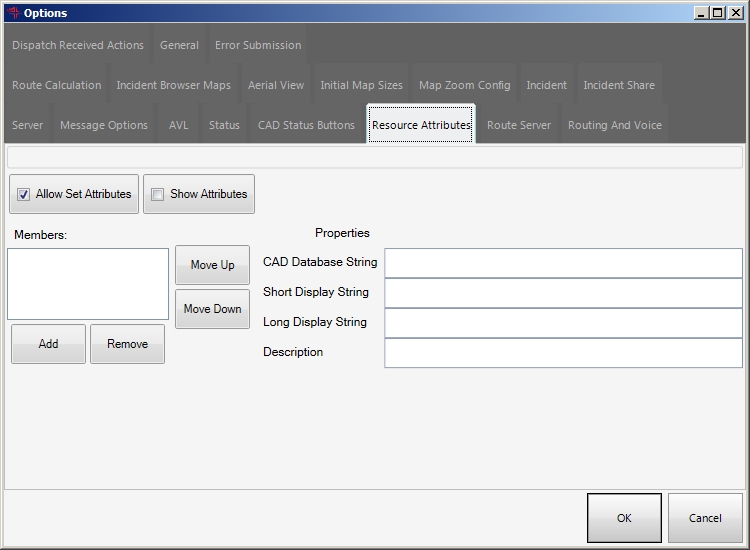The image size is (750, 550).
Task: Open the Dispatch Received Actions tab
Action: click(x=78, y=45)
